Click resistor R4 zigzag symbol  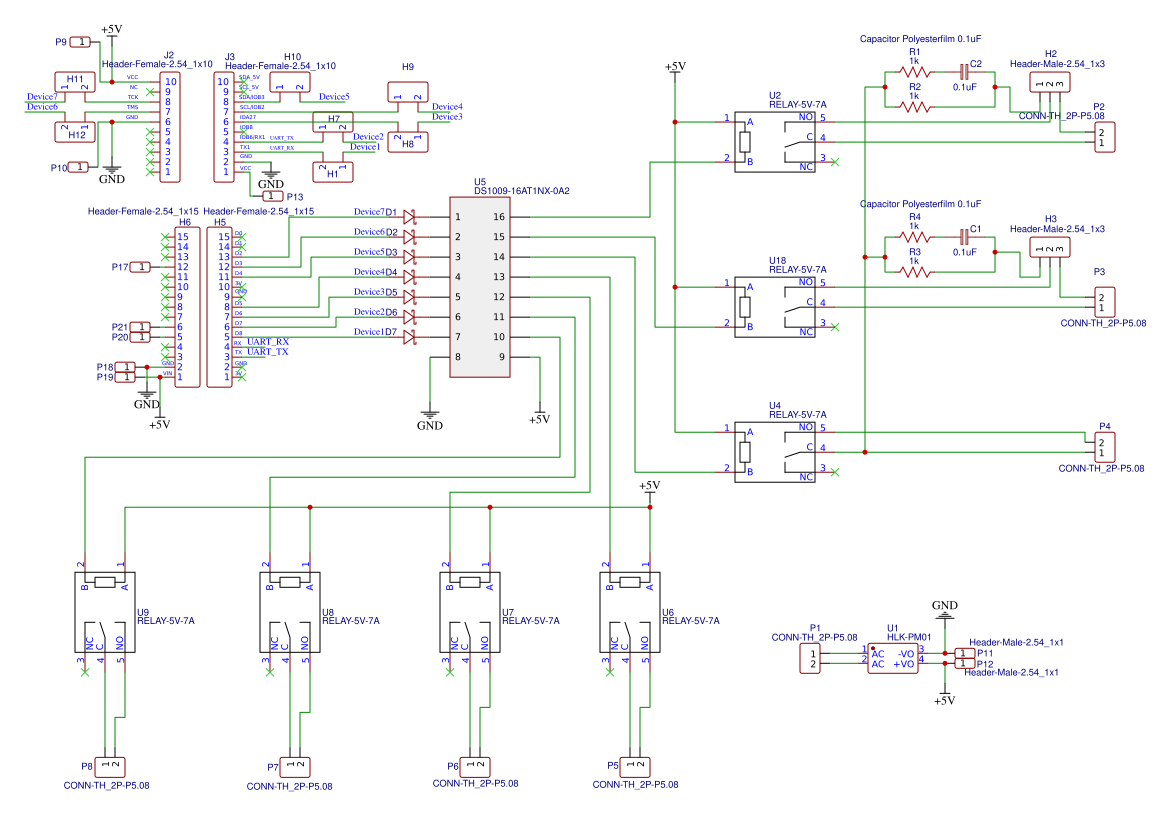[x=915, y=237]
